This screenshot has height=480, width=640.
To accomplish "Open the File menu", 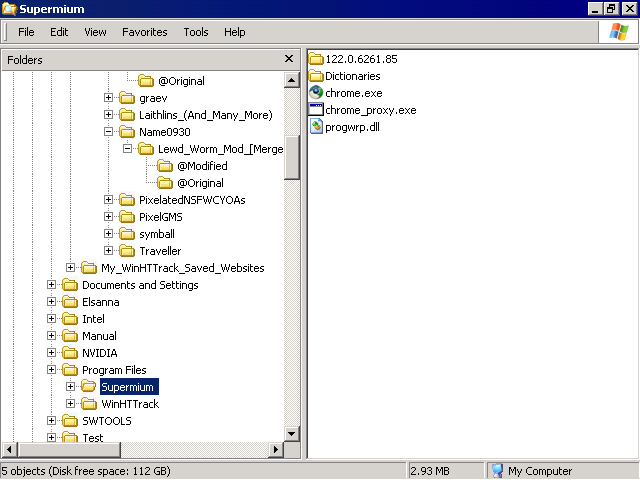I will pos(26,32).
